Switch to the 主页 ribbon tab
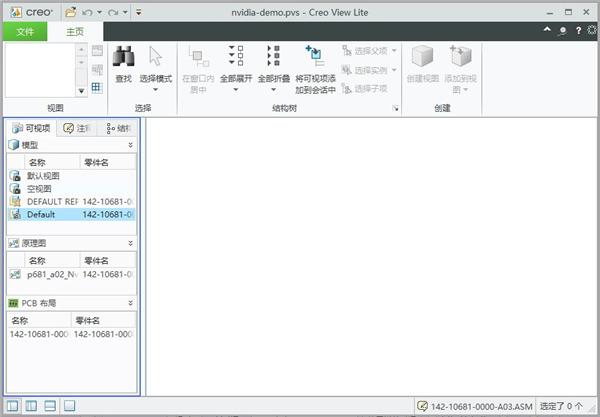 click(76, 31)
